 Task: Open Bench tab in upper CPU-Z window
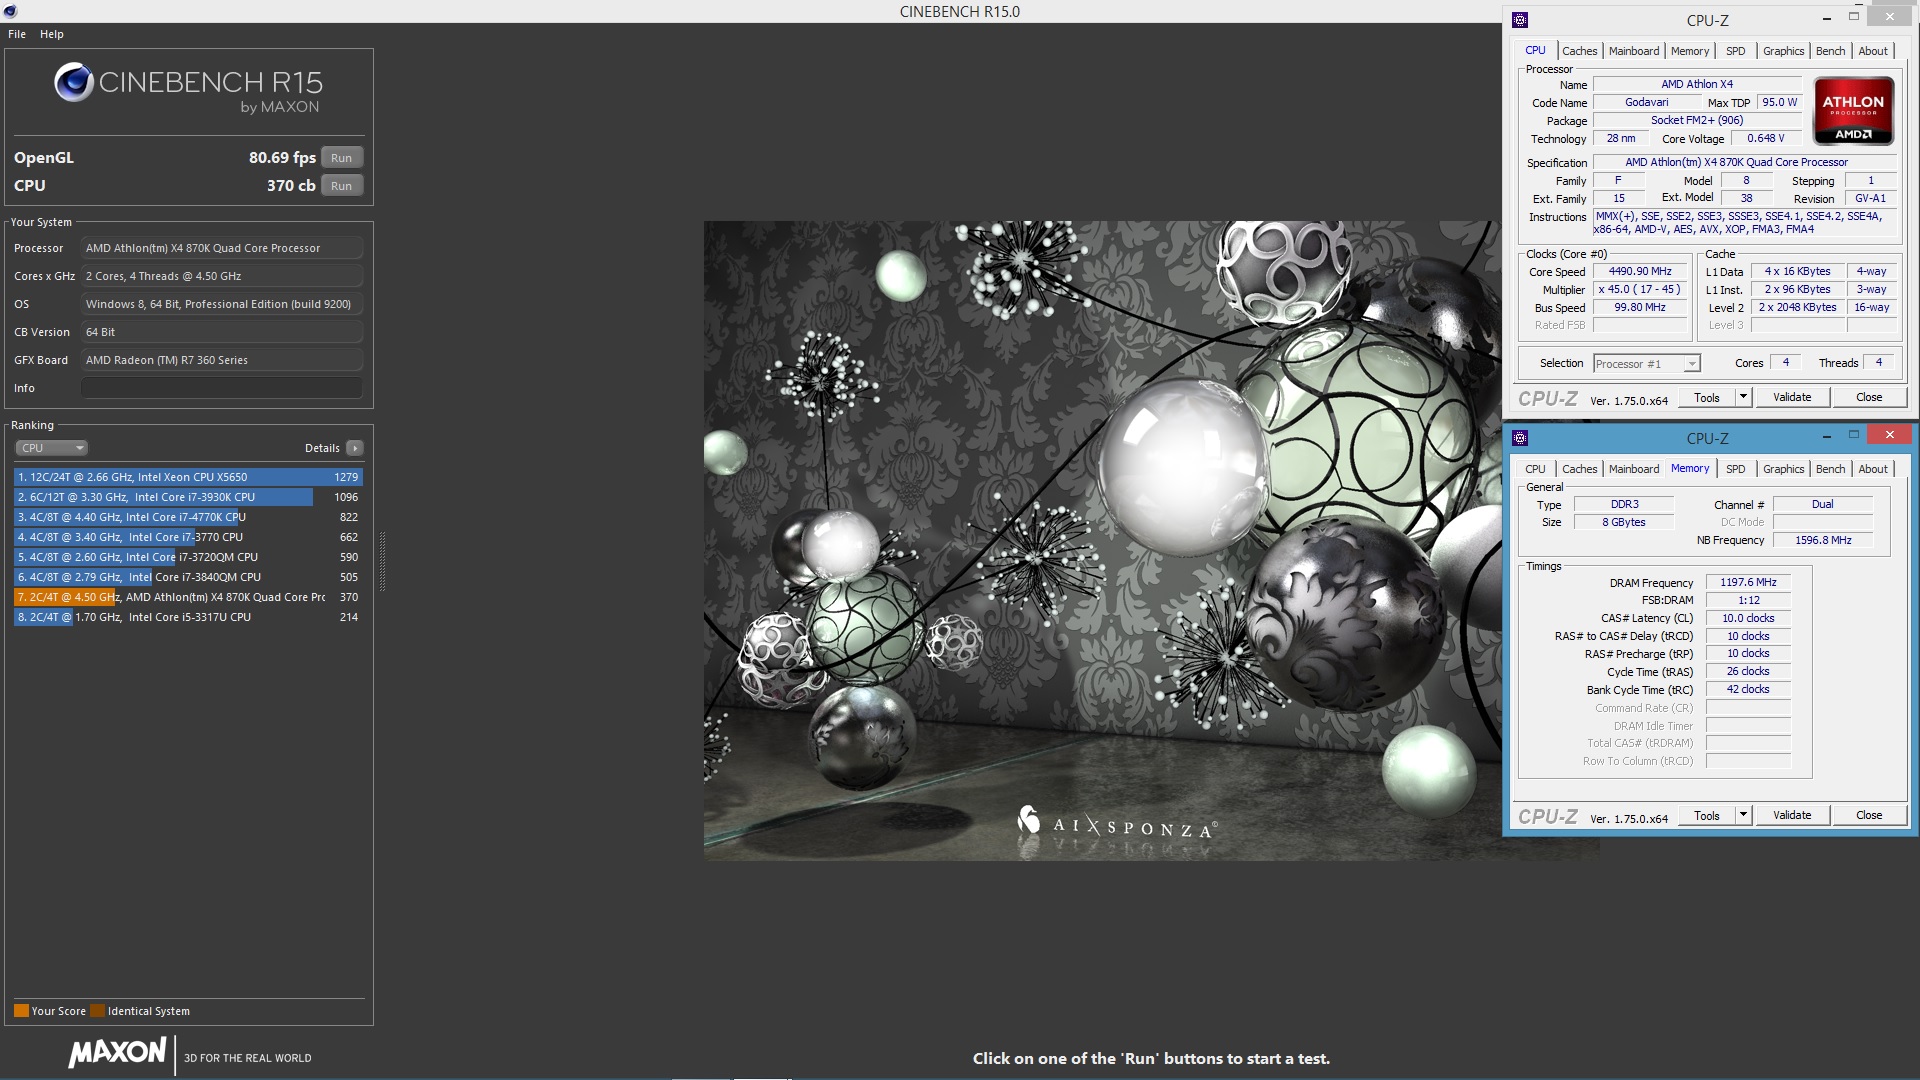[x=1830, y=51]
